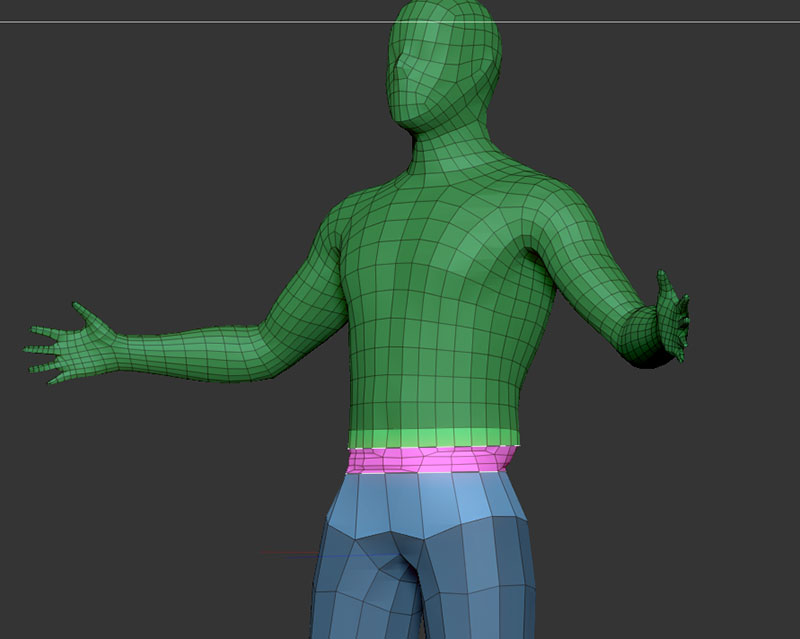The height and width of the screenshot is (639, 800).
Task: Click the open hand with spread fingers
Action: click(71, 343)
